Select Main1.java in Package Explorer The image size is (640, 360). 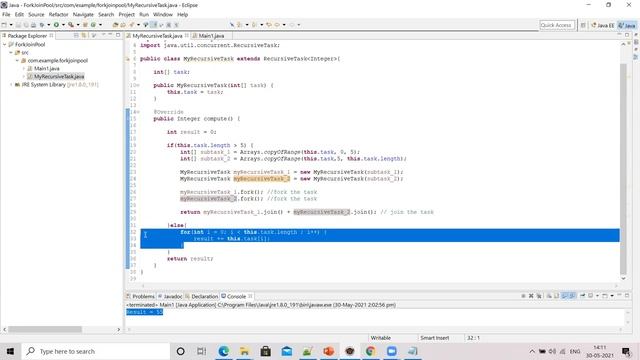point(47,69)
